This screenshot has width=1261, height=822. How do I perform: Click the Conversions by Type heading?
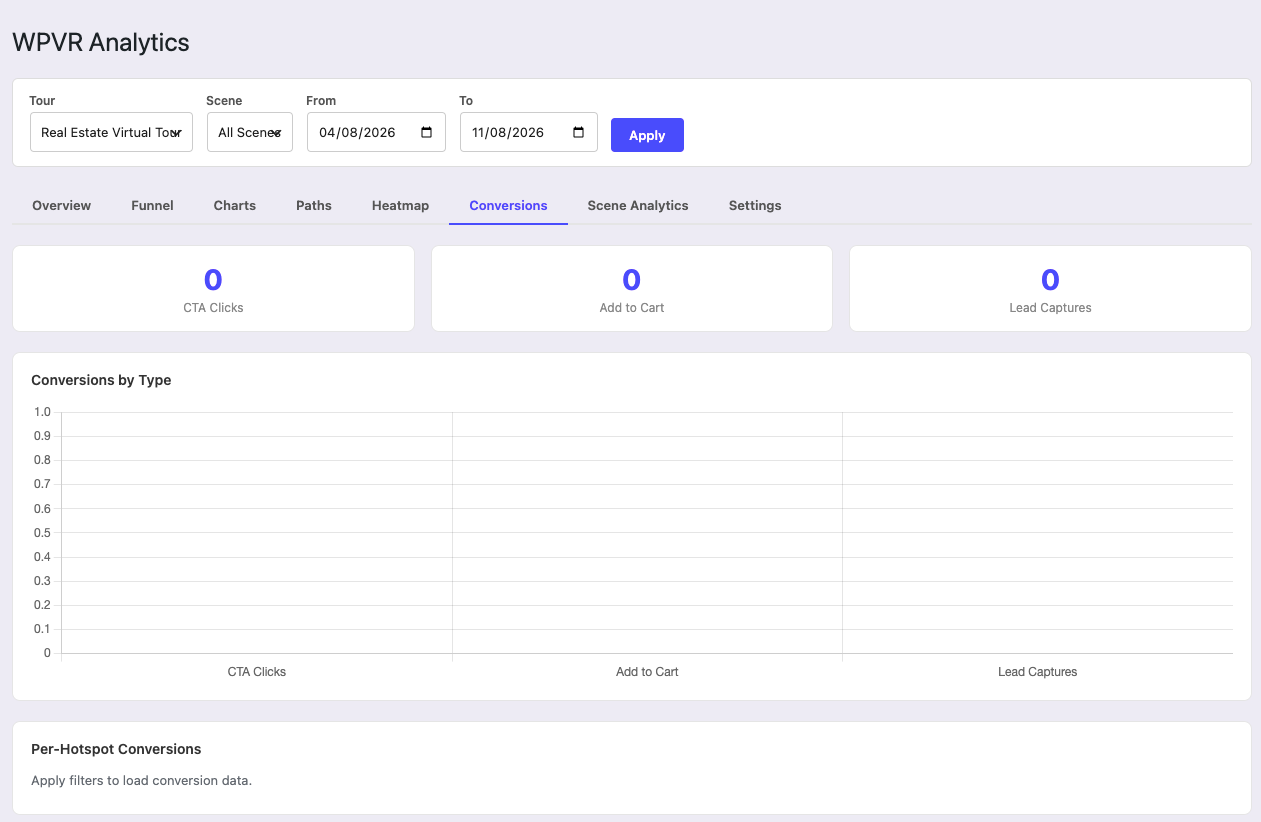(x=101, y=380)
